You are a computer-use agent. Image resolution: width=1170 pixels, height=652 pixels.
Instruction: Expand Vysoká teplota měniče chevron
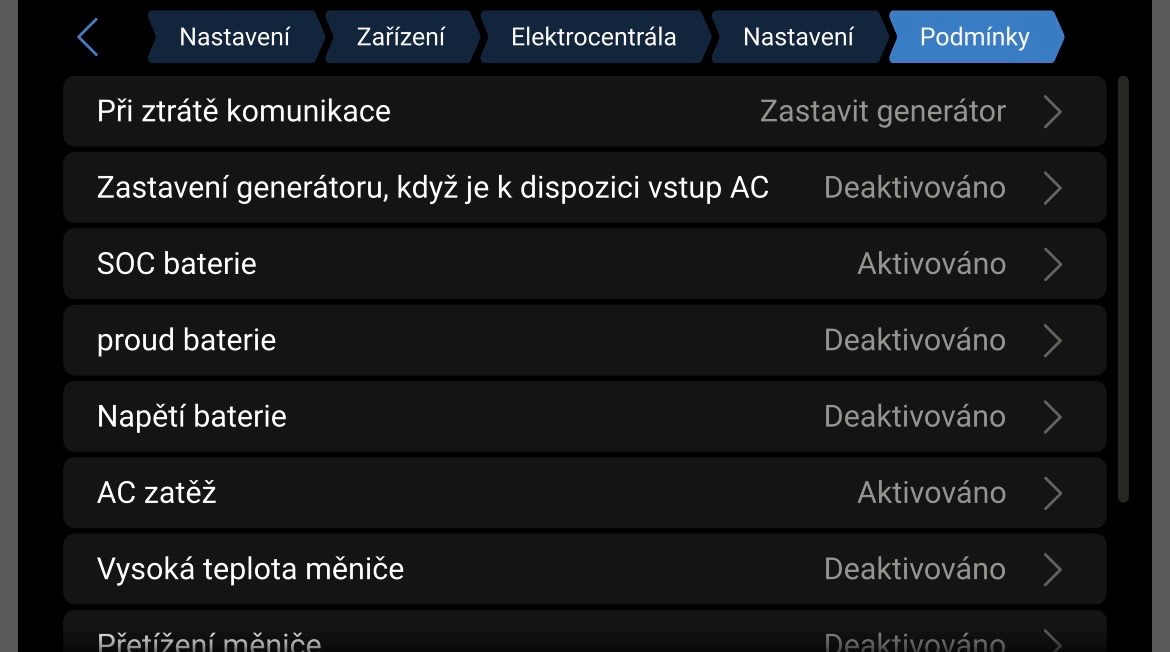point(1052,570)
